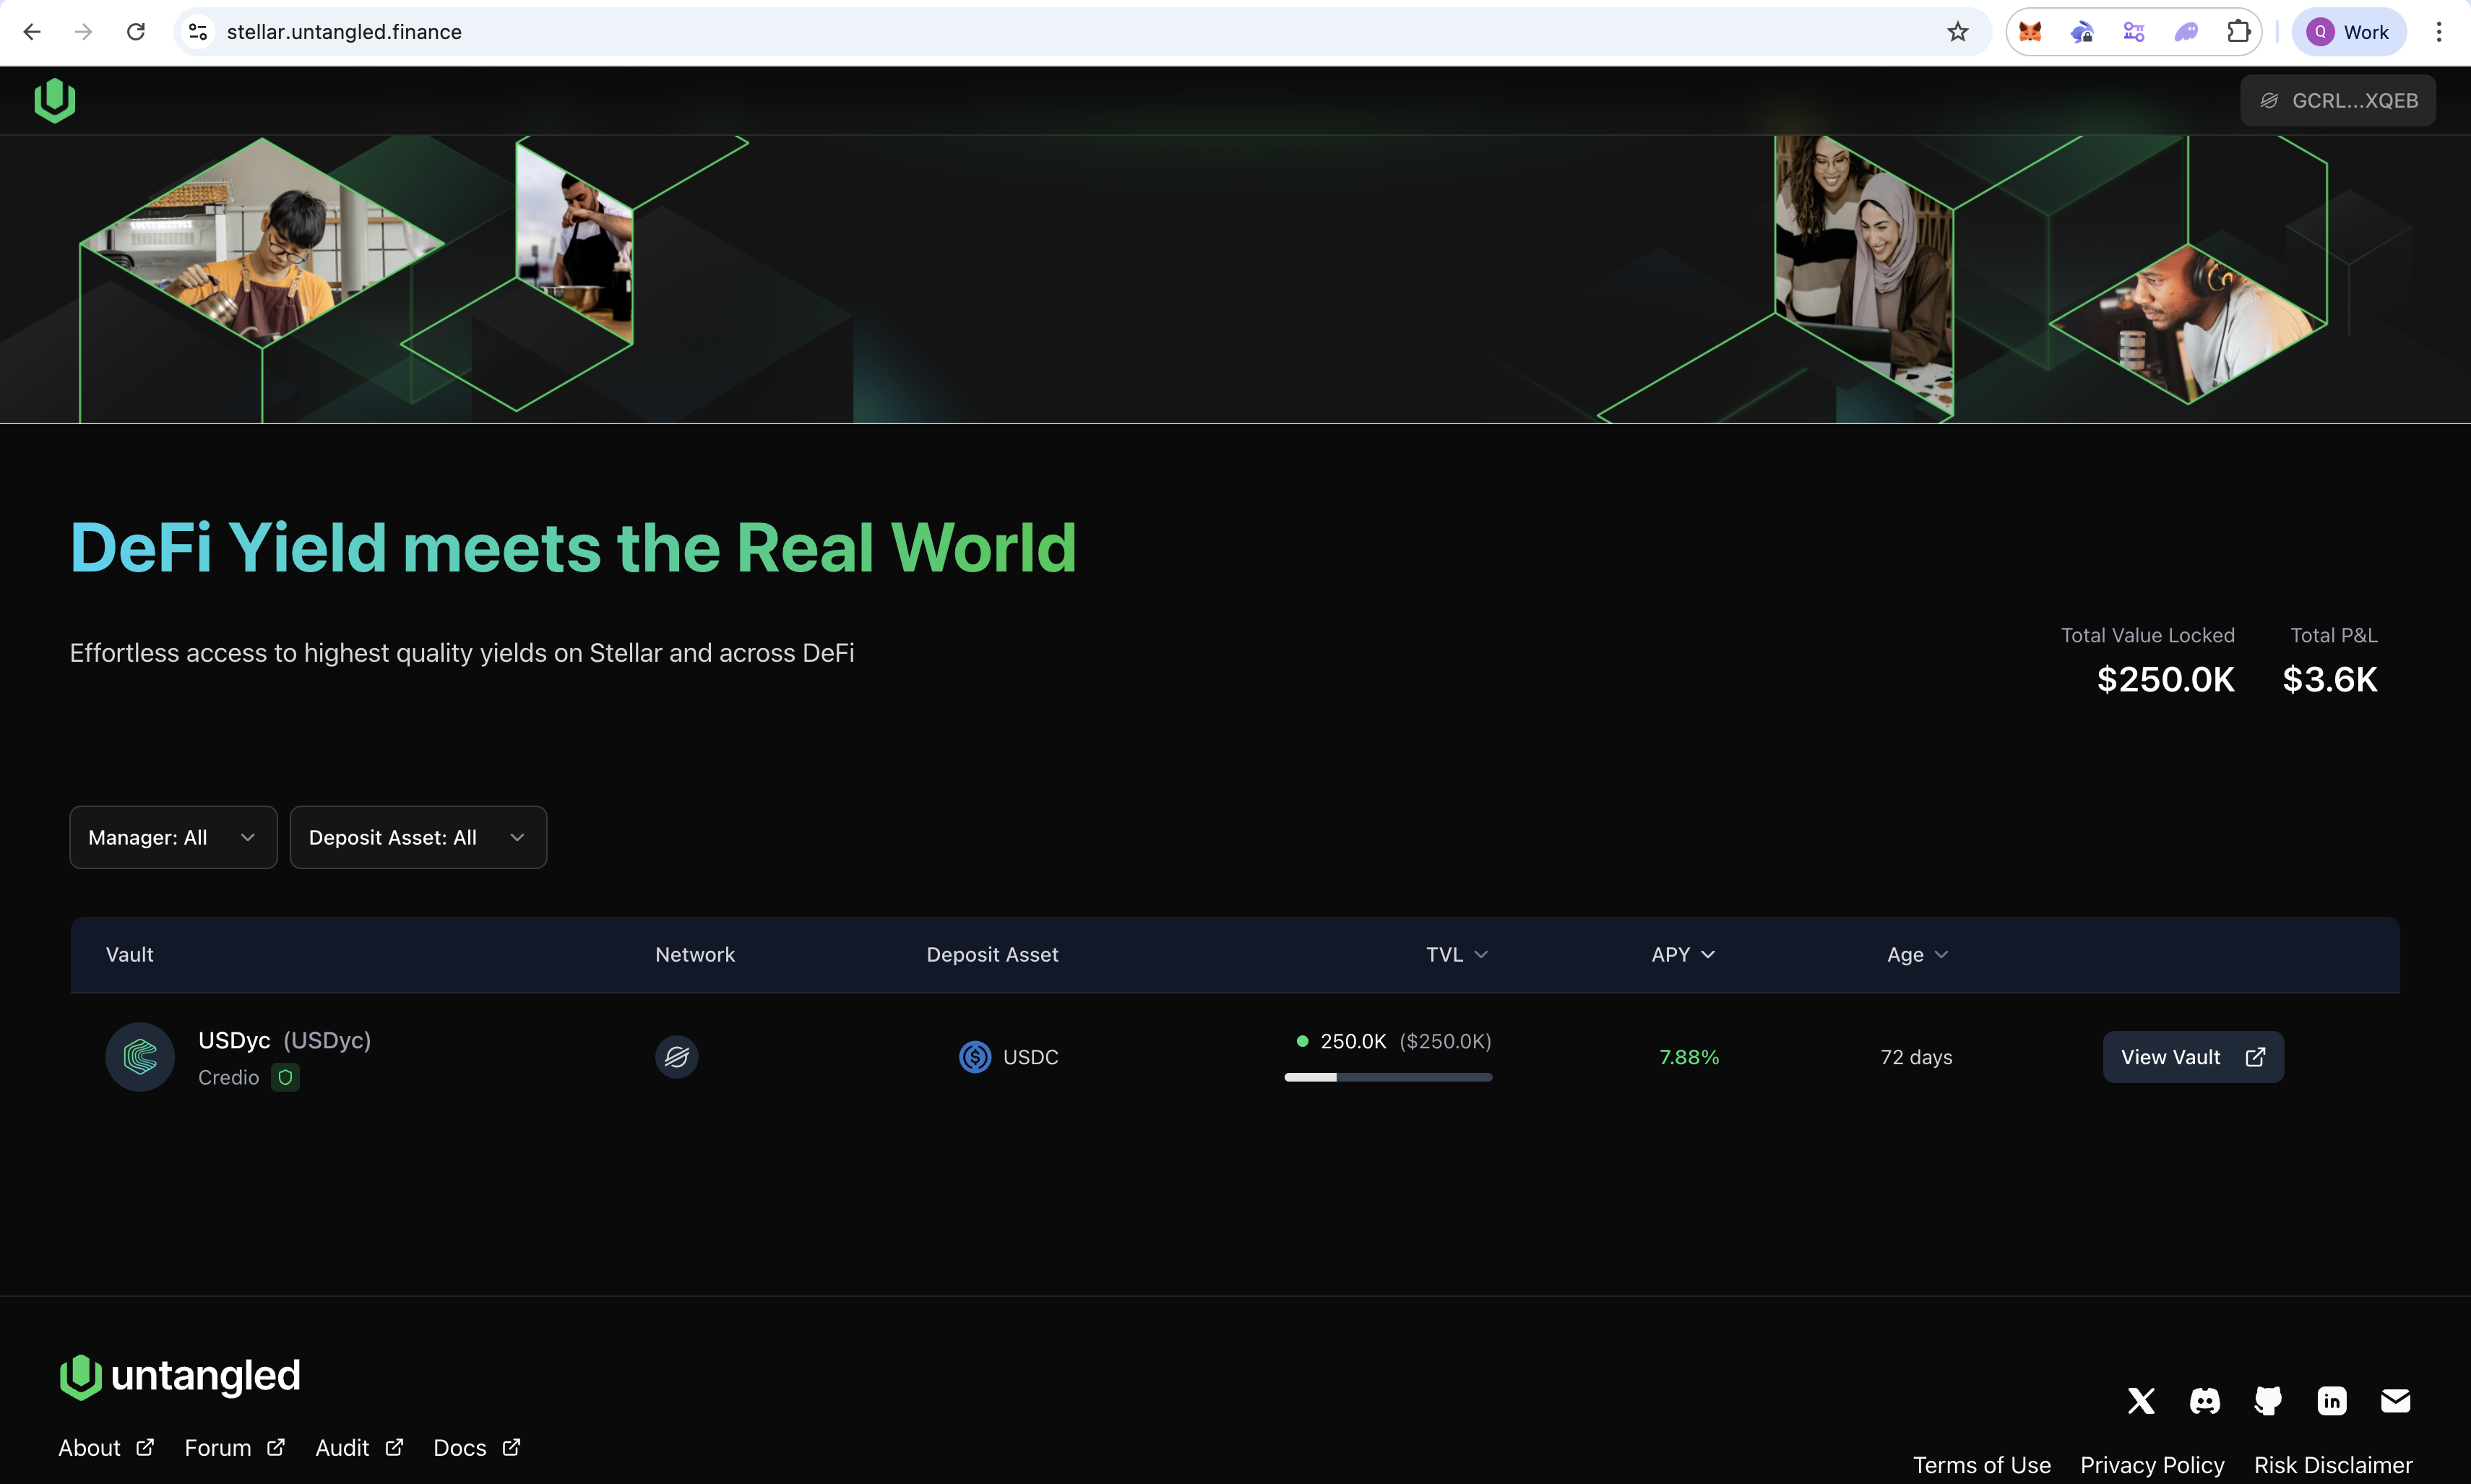Viewport: 2471px width, 1484px height.
Task: Click the Credio manager name
Action: point(228,1077)
